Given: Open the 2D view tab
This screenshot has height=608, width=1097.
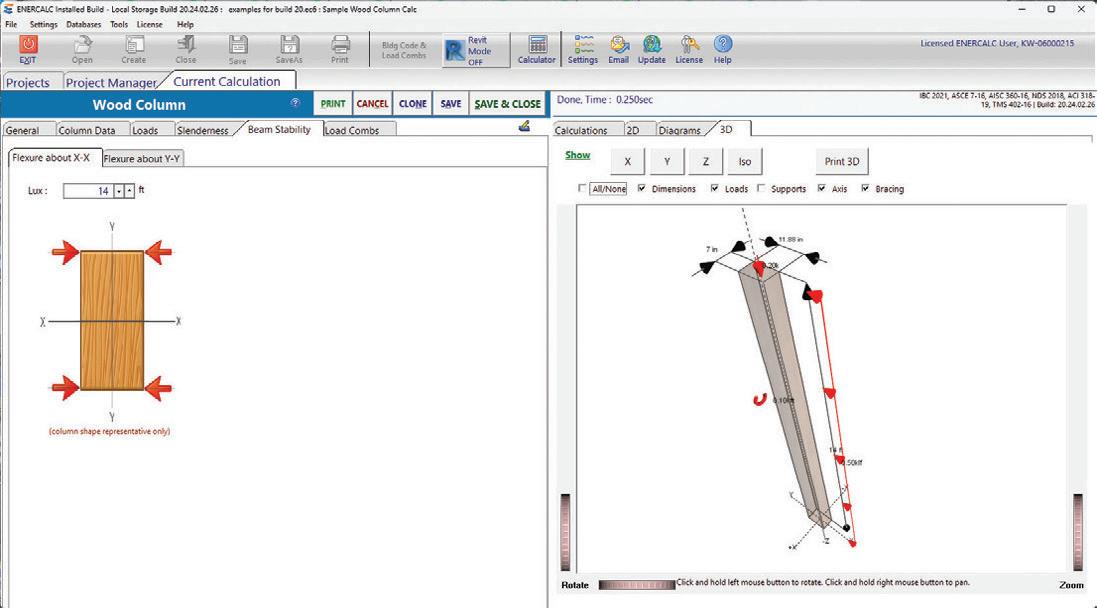Looking at the screenshot, I should [x=633, y=130].
